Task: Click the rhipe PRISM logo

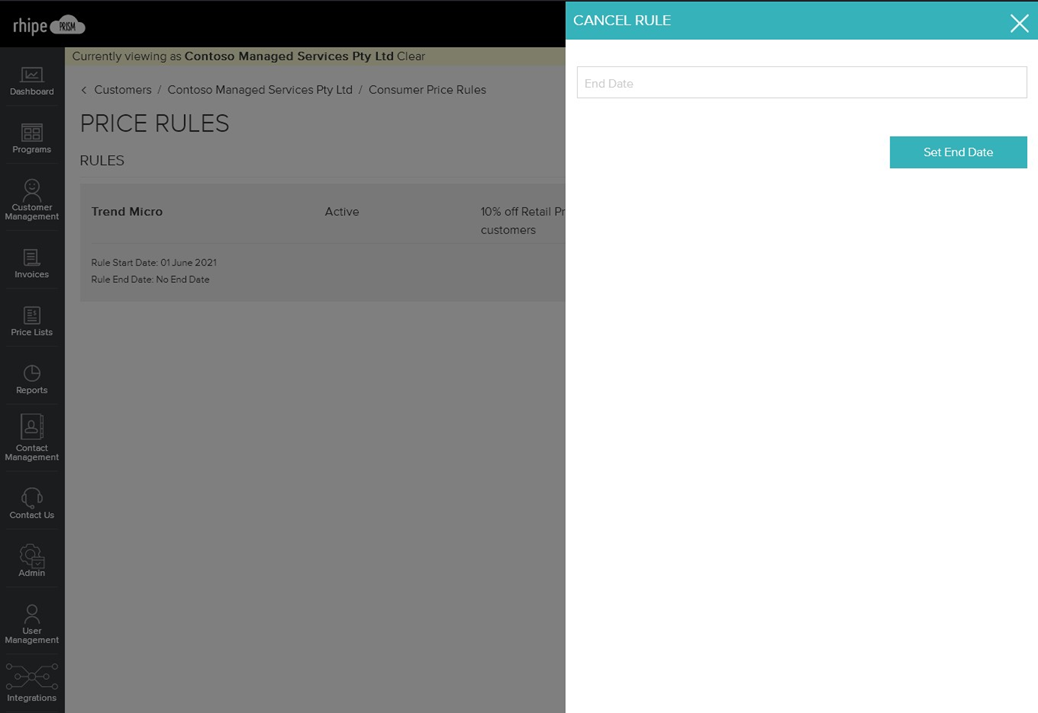Action: point(48,26)
